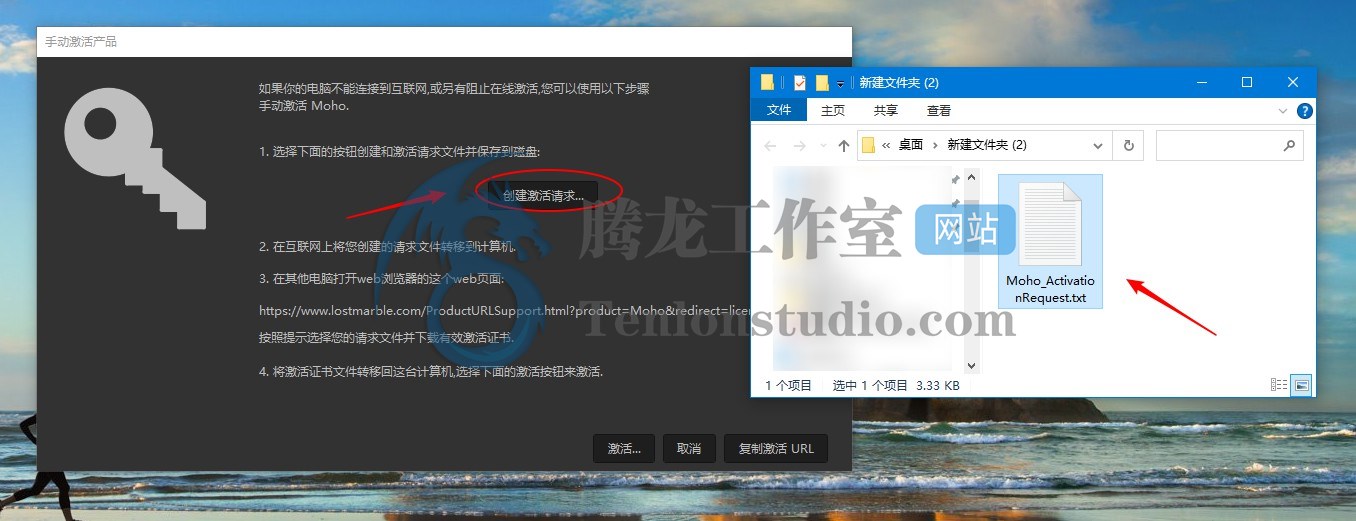Switch to the 查看 ribbon tab

tap(938, 111)
